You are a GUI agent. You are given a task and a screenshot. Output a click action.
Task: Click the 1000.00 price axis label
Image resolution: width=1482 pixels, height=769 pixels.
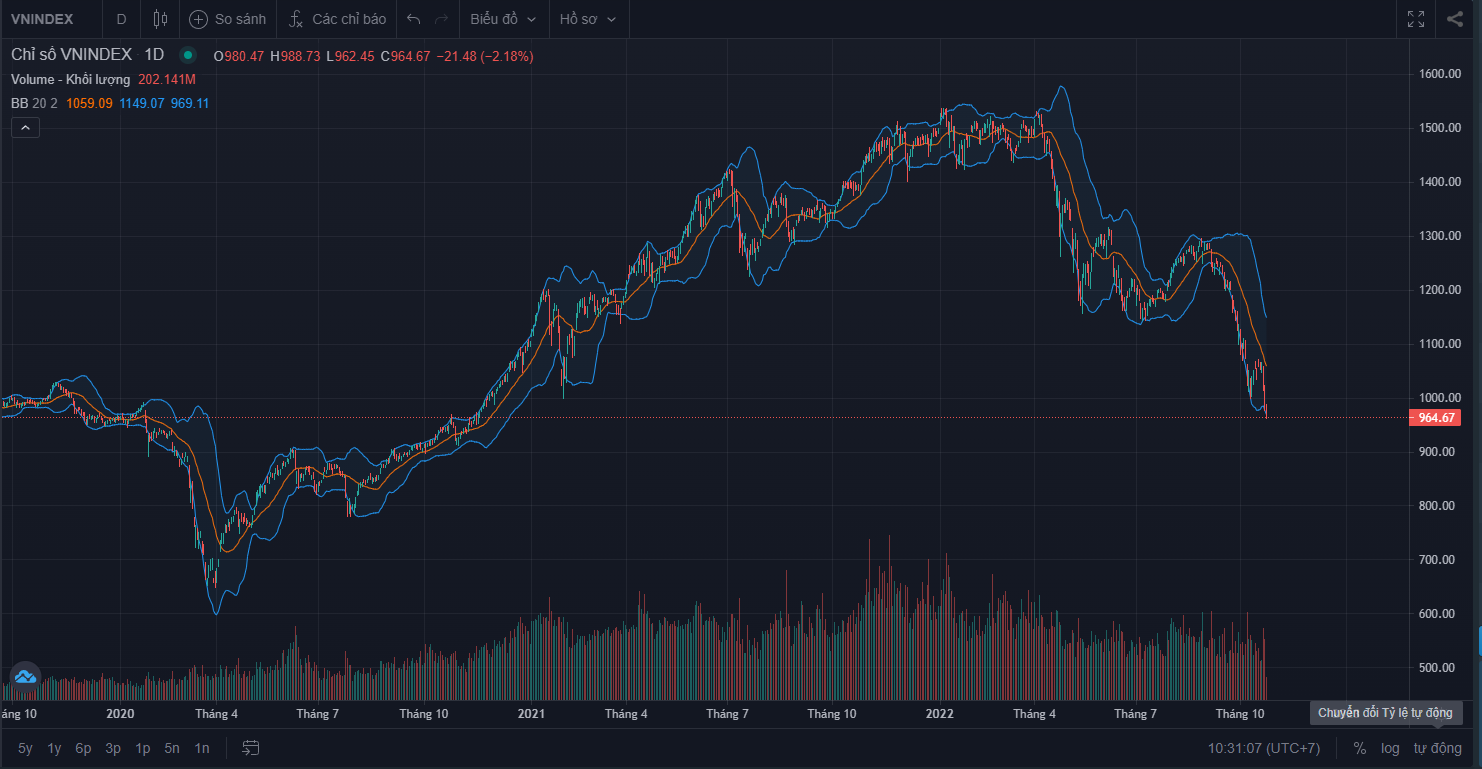pyautogui.click(x=1439, y=398)
